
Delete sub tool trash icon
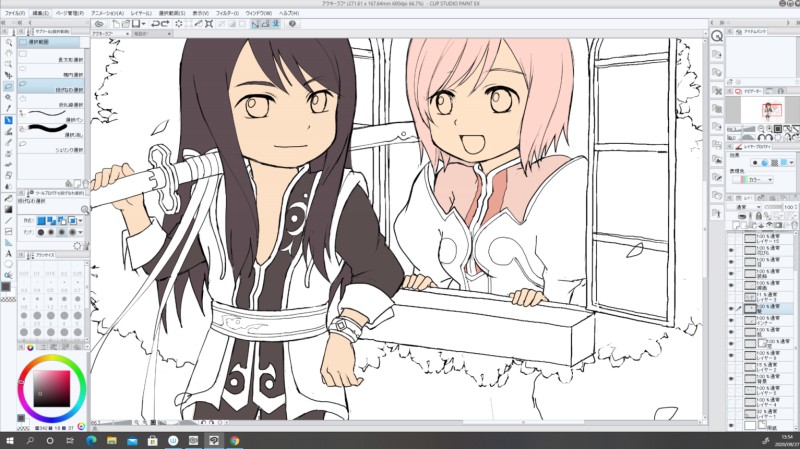(84, 183)
